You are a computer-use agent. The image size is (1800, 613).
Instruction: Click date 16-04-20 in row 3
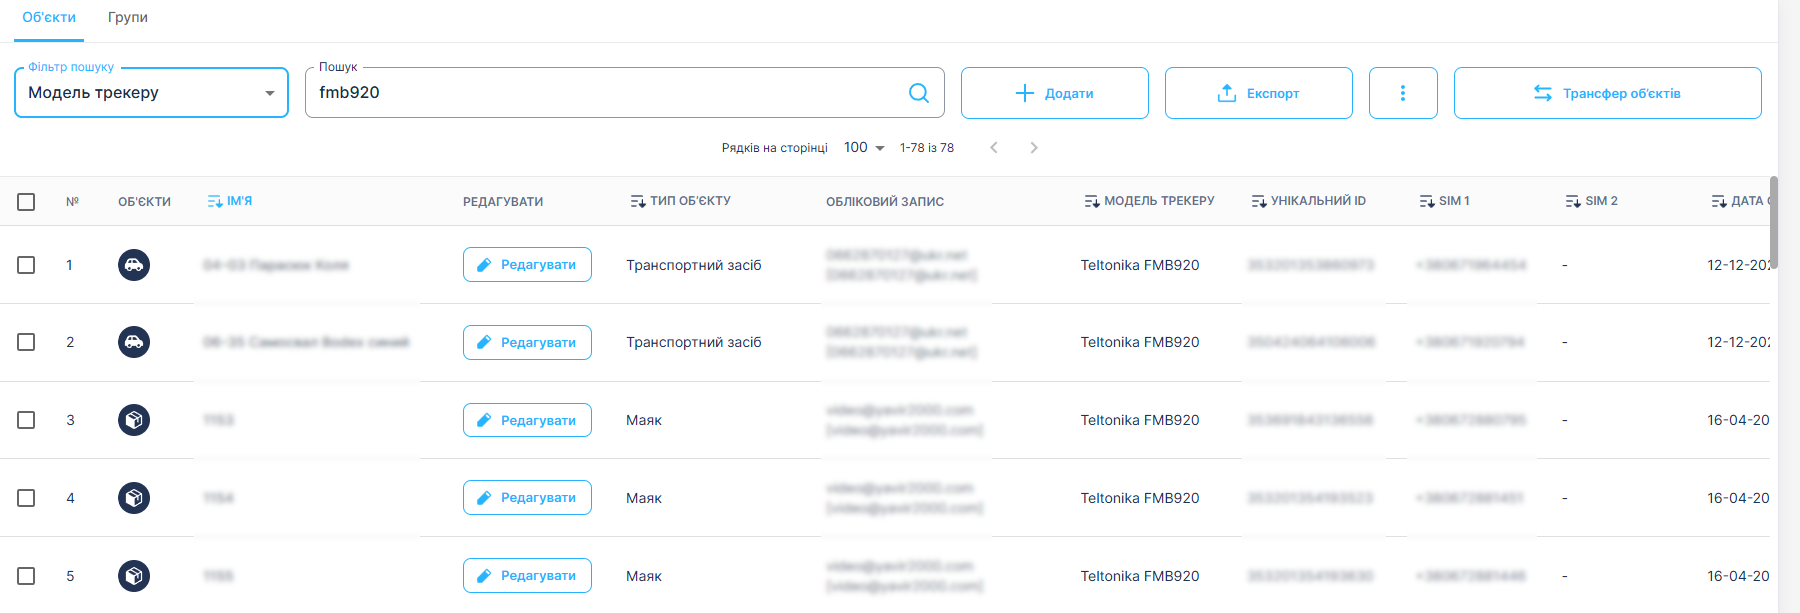(1738, 420)
